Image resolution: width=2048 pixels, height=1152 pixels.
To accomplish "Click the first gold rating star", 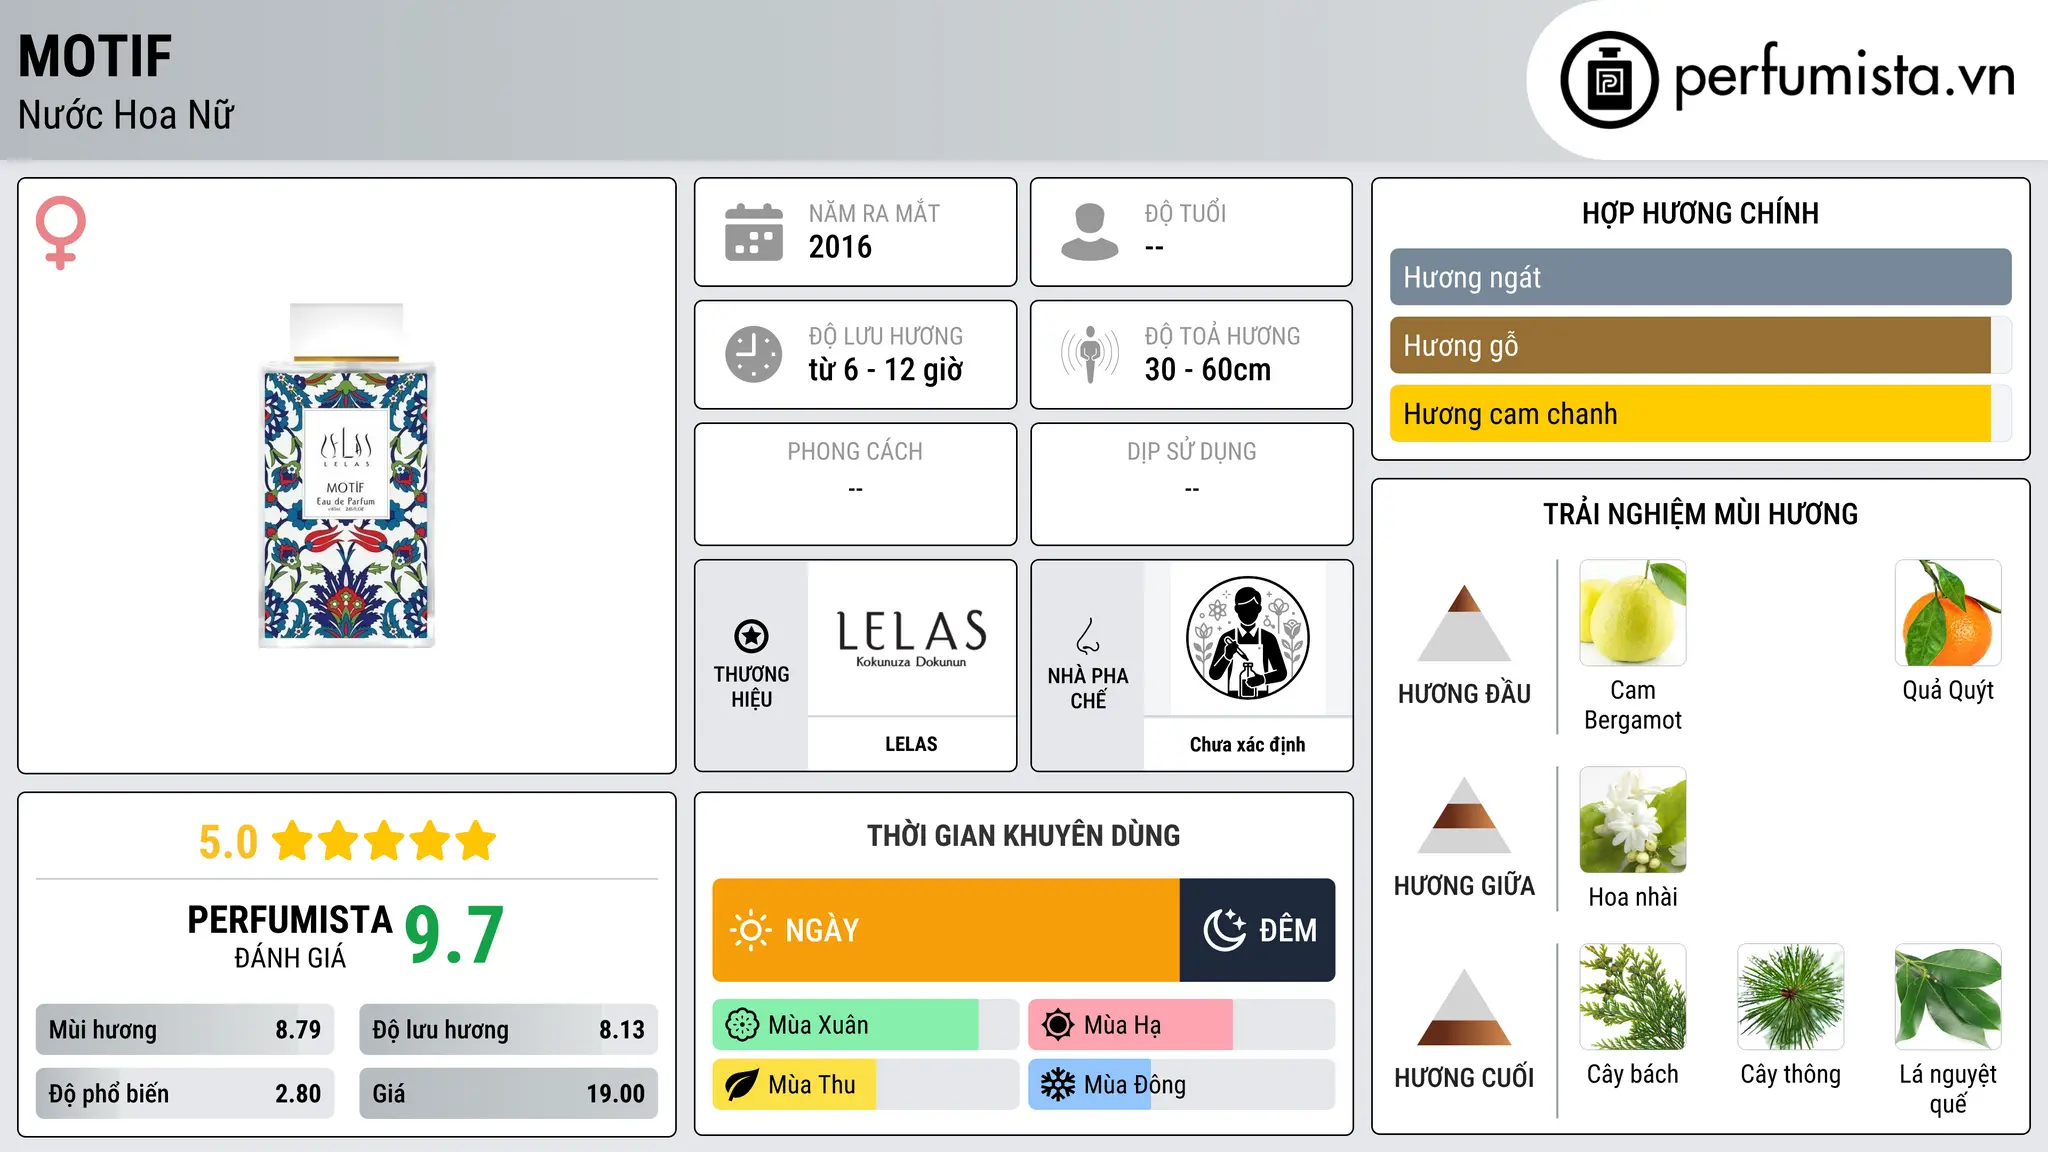I will pos(293,841).
